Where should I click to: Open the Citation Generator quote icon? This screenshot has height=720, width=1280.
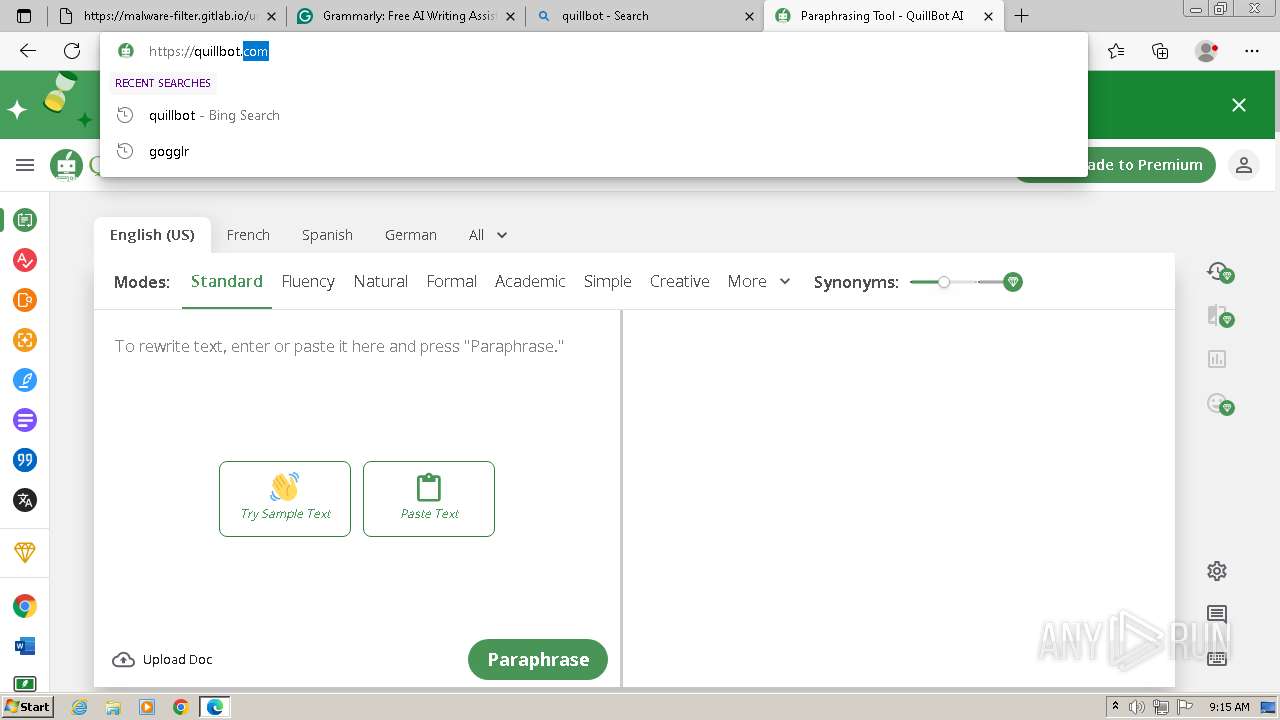[25, 460]
